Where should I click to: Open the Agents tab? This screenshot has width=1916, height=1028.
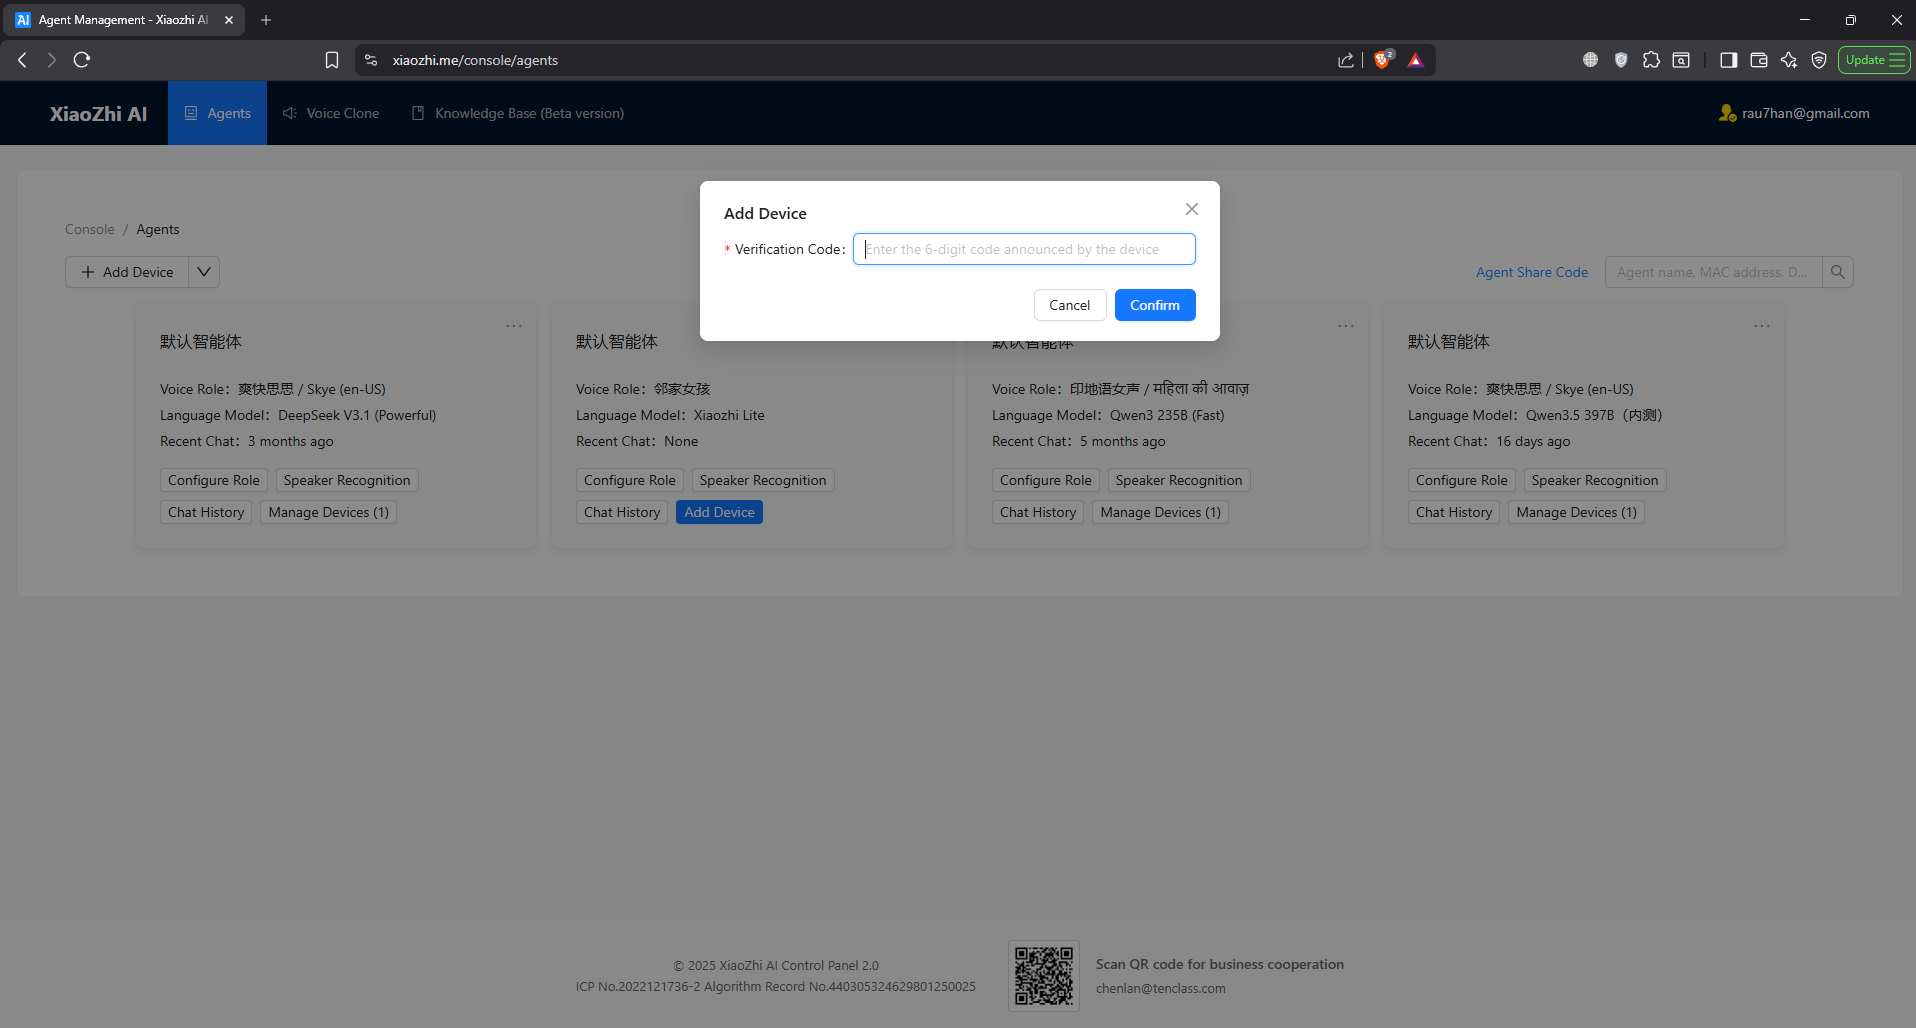pyautogui.click(x=217, y=113)
